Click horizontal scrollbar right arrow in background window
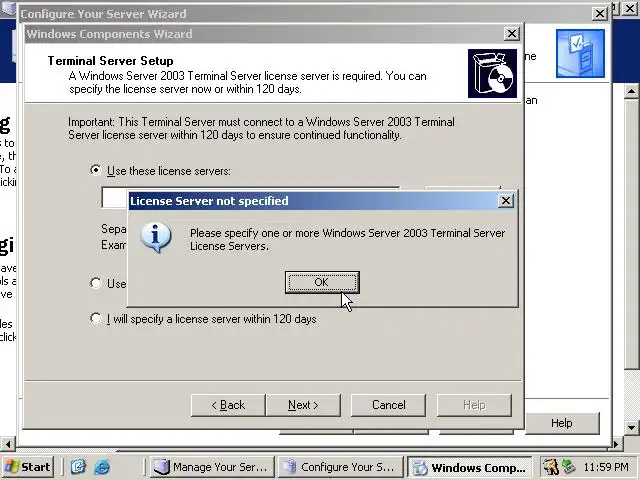 (617, 443)
